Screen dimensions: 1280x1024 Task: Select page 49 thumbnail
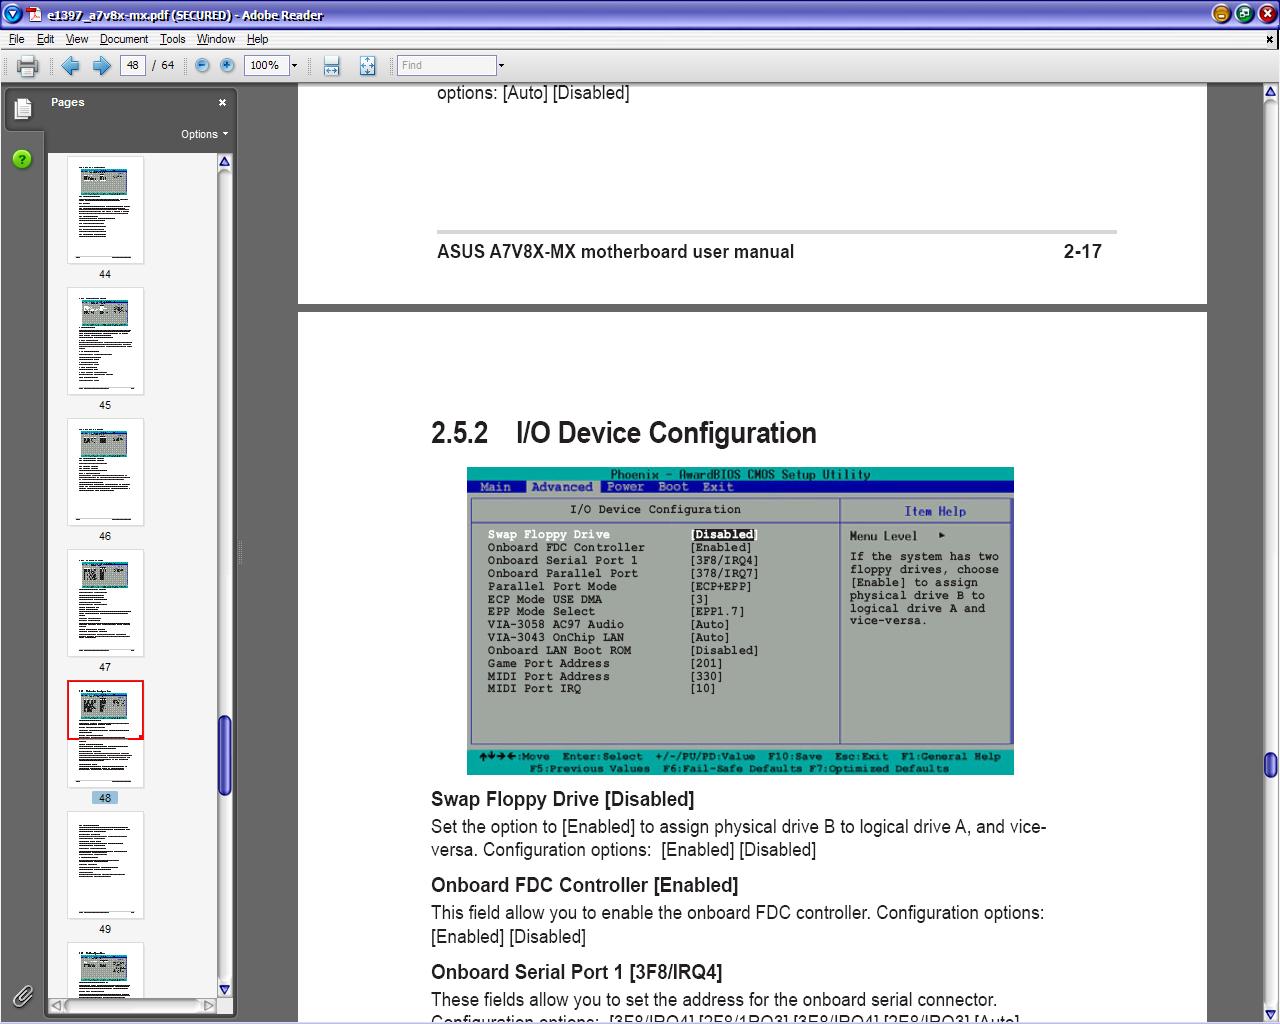pyautogui.click(x=105, y=865)
